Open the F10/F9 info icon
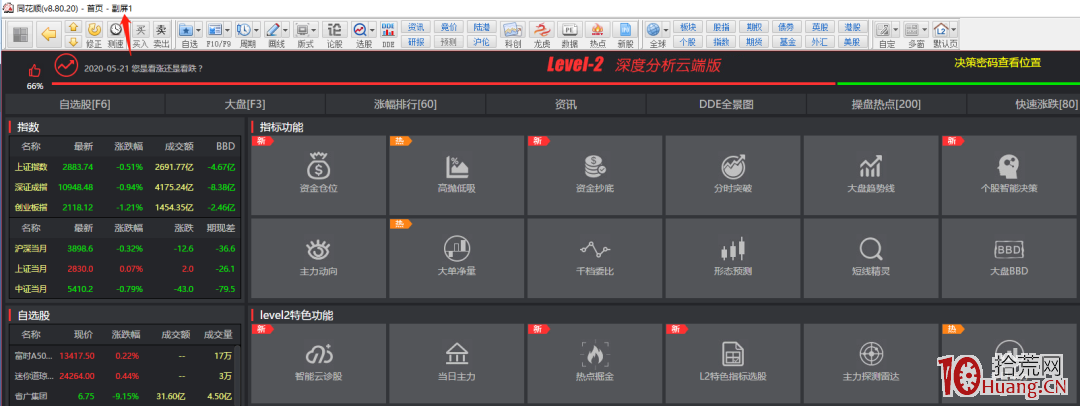 click(x=214, y=30)
